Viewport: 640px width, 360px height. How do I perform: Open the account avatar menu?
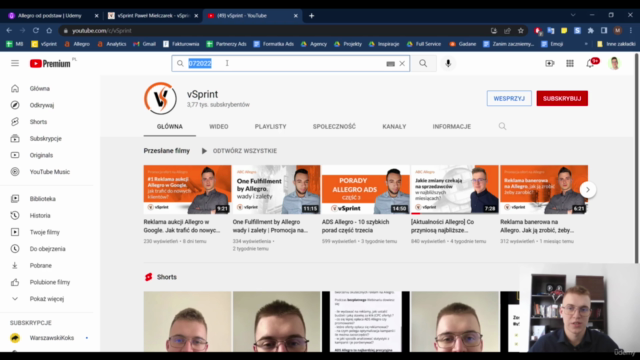coord(614,63)
